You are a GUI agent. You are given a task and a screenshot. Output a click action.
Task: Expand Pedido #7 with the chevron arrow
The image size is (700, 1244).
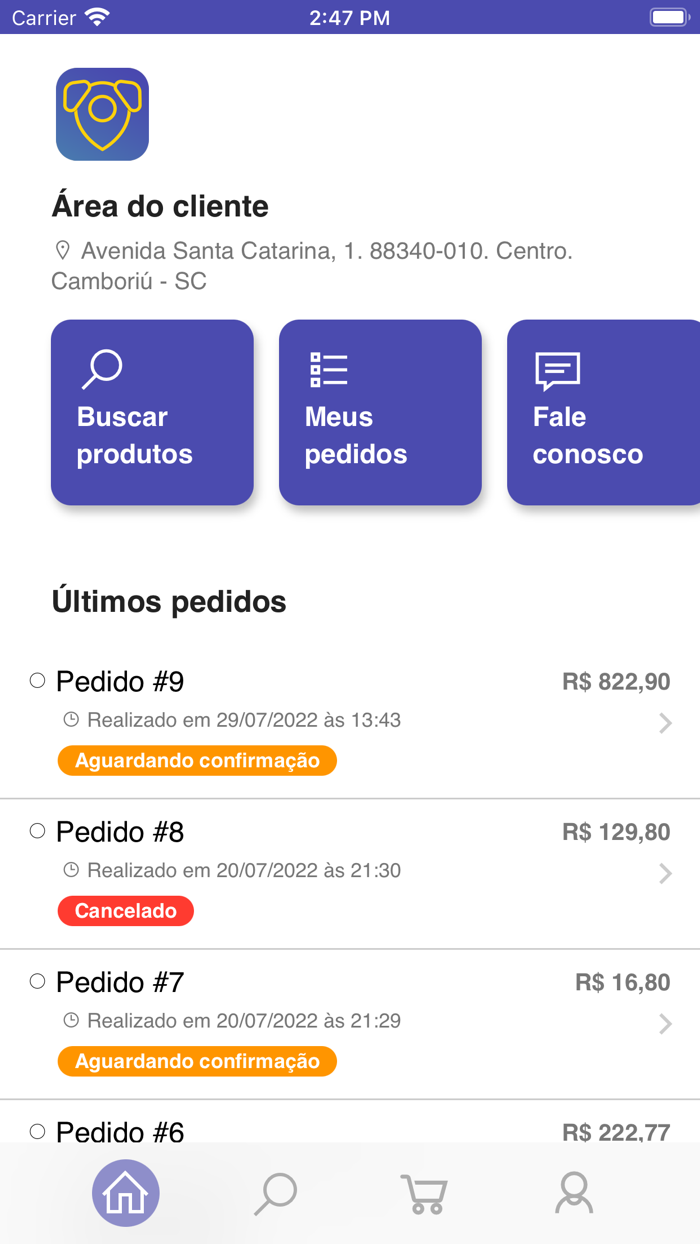(668, 1023)
